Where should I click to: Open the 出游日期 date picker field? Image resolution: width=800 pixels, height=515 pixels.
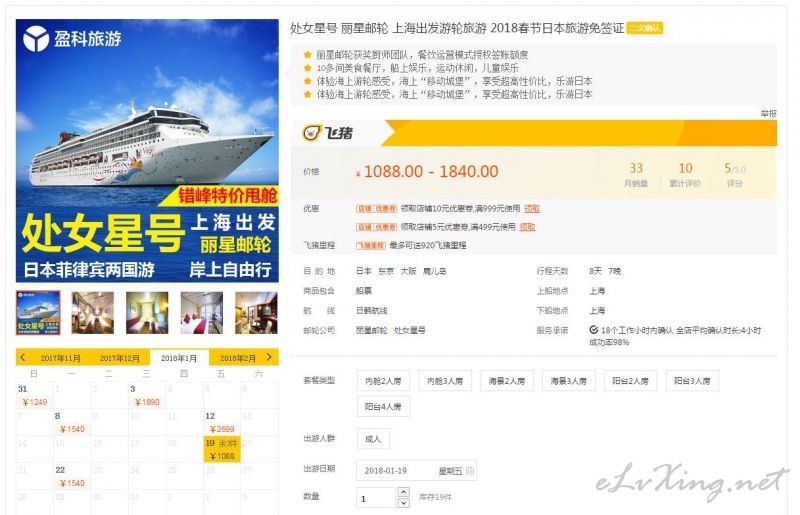click(x=410, y=469)
